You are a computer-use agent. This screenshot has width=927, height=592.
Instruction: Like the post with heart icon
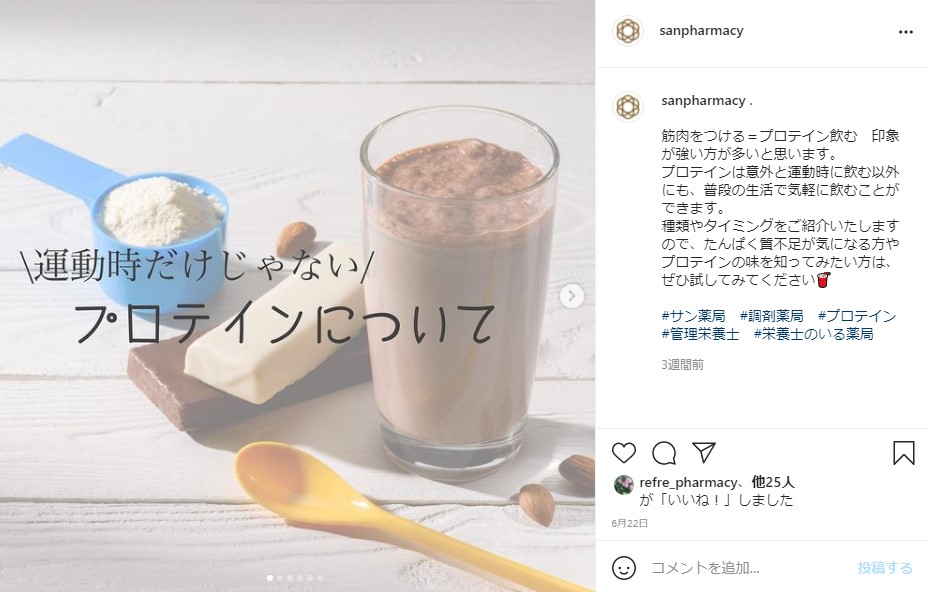click(624, 453)
